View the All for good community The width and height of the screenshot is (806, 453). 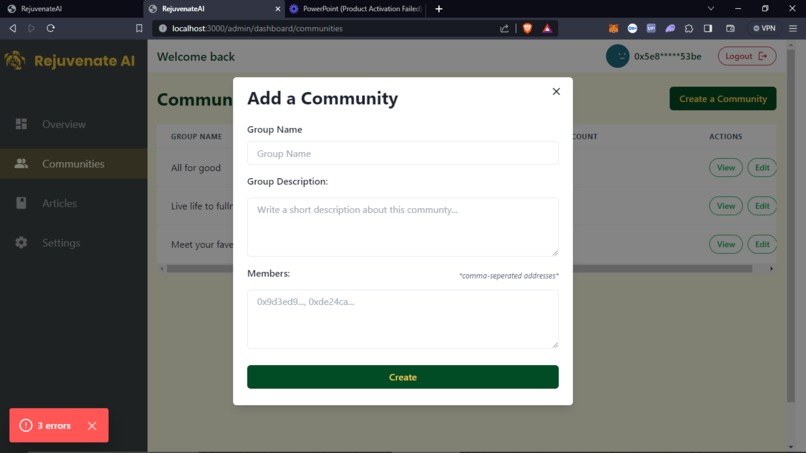tap(726, 168)
